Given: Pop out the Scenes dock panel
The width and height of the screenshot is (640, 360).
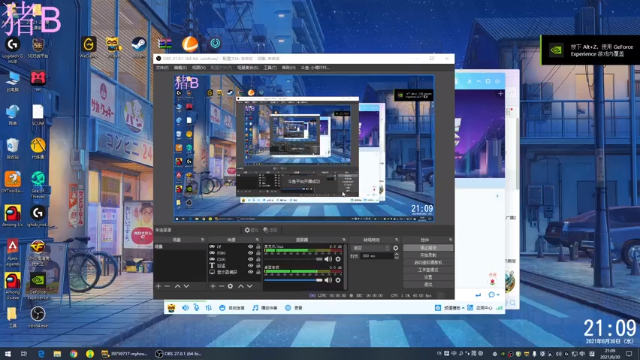Looking at the screenshot, I should click(202, 240).
